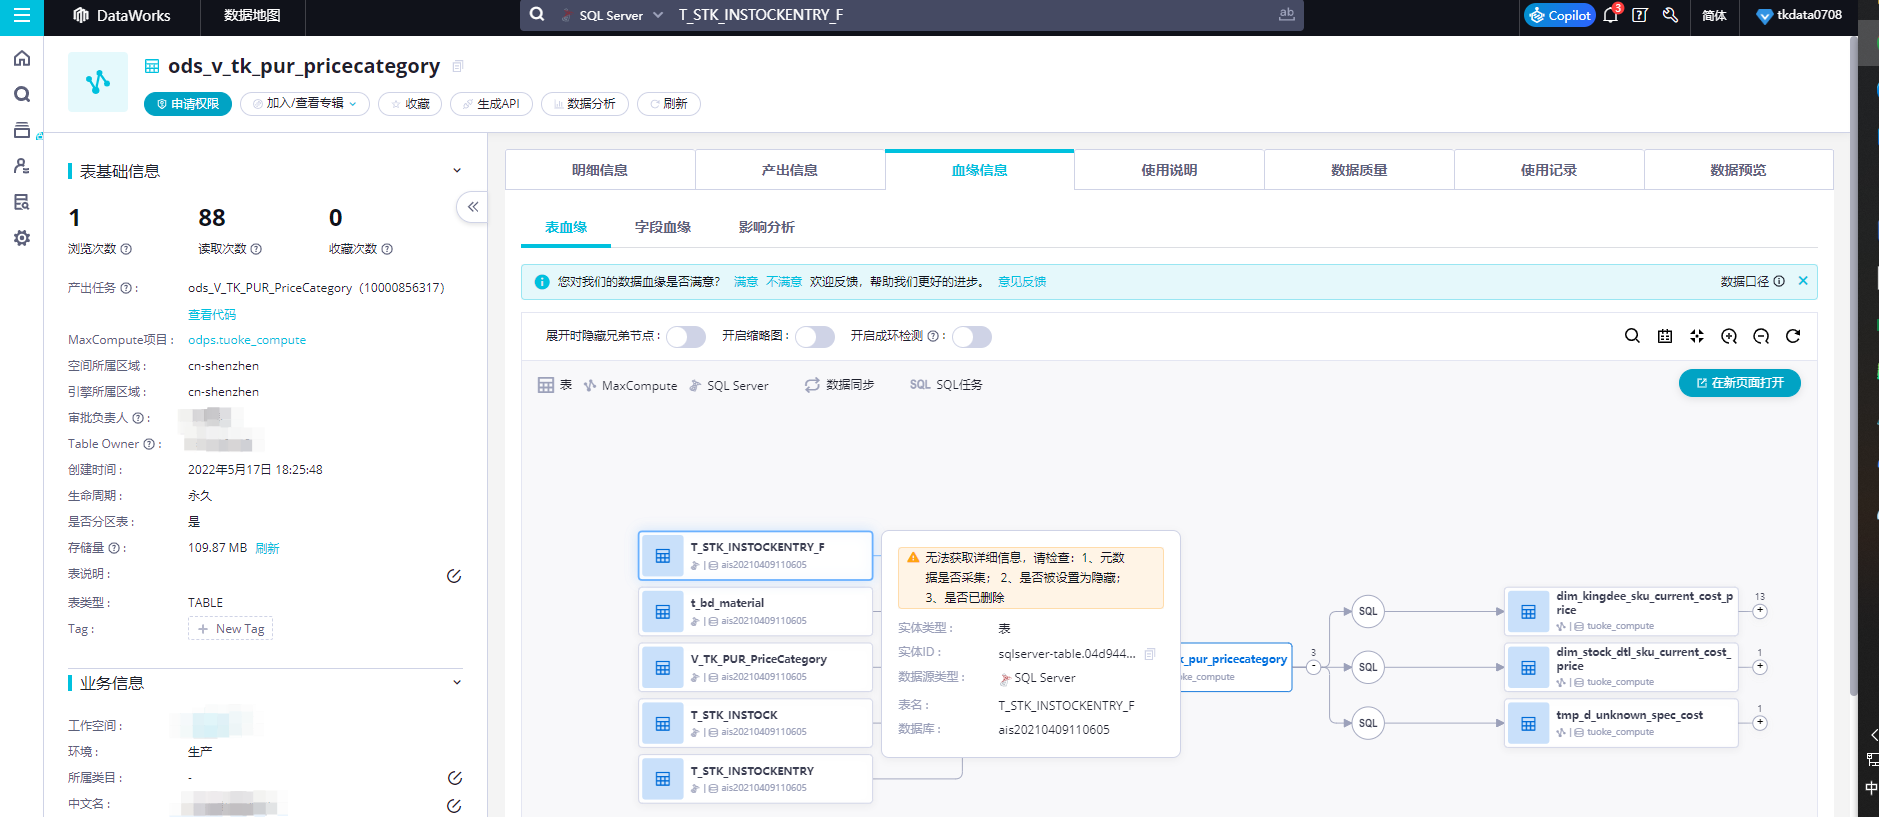Edit the 表说明 field pencil icon
The width and height of the screenshot is (1879, 817).
[454, 576]
